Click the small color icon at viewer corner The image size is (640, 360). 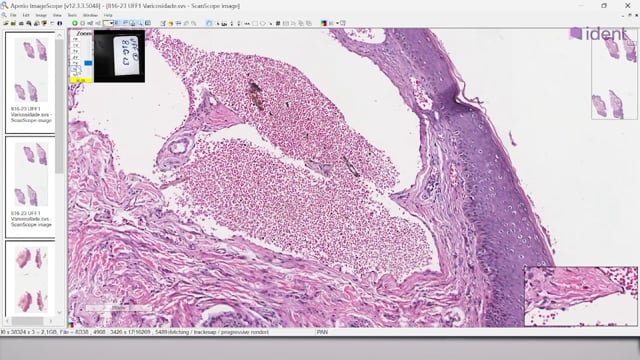pyautogui.click(x=71, y=325)
